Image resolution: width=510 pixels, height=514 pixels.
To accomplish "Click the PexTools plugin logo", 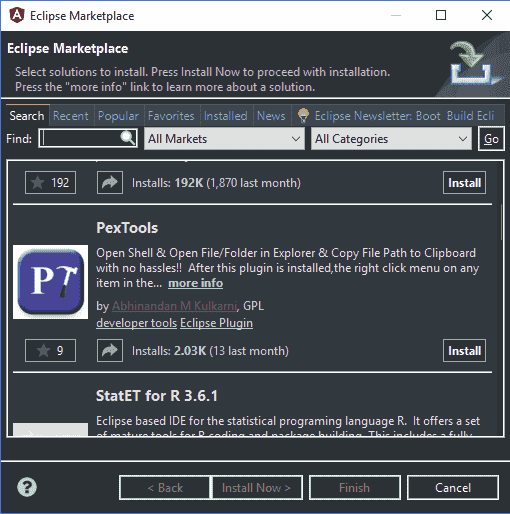I will coord(50,282).
